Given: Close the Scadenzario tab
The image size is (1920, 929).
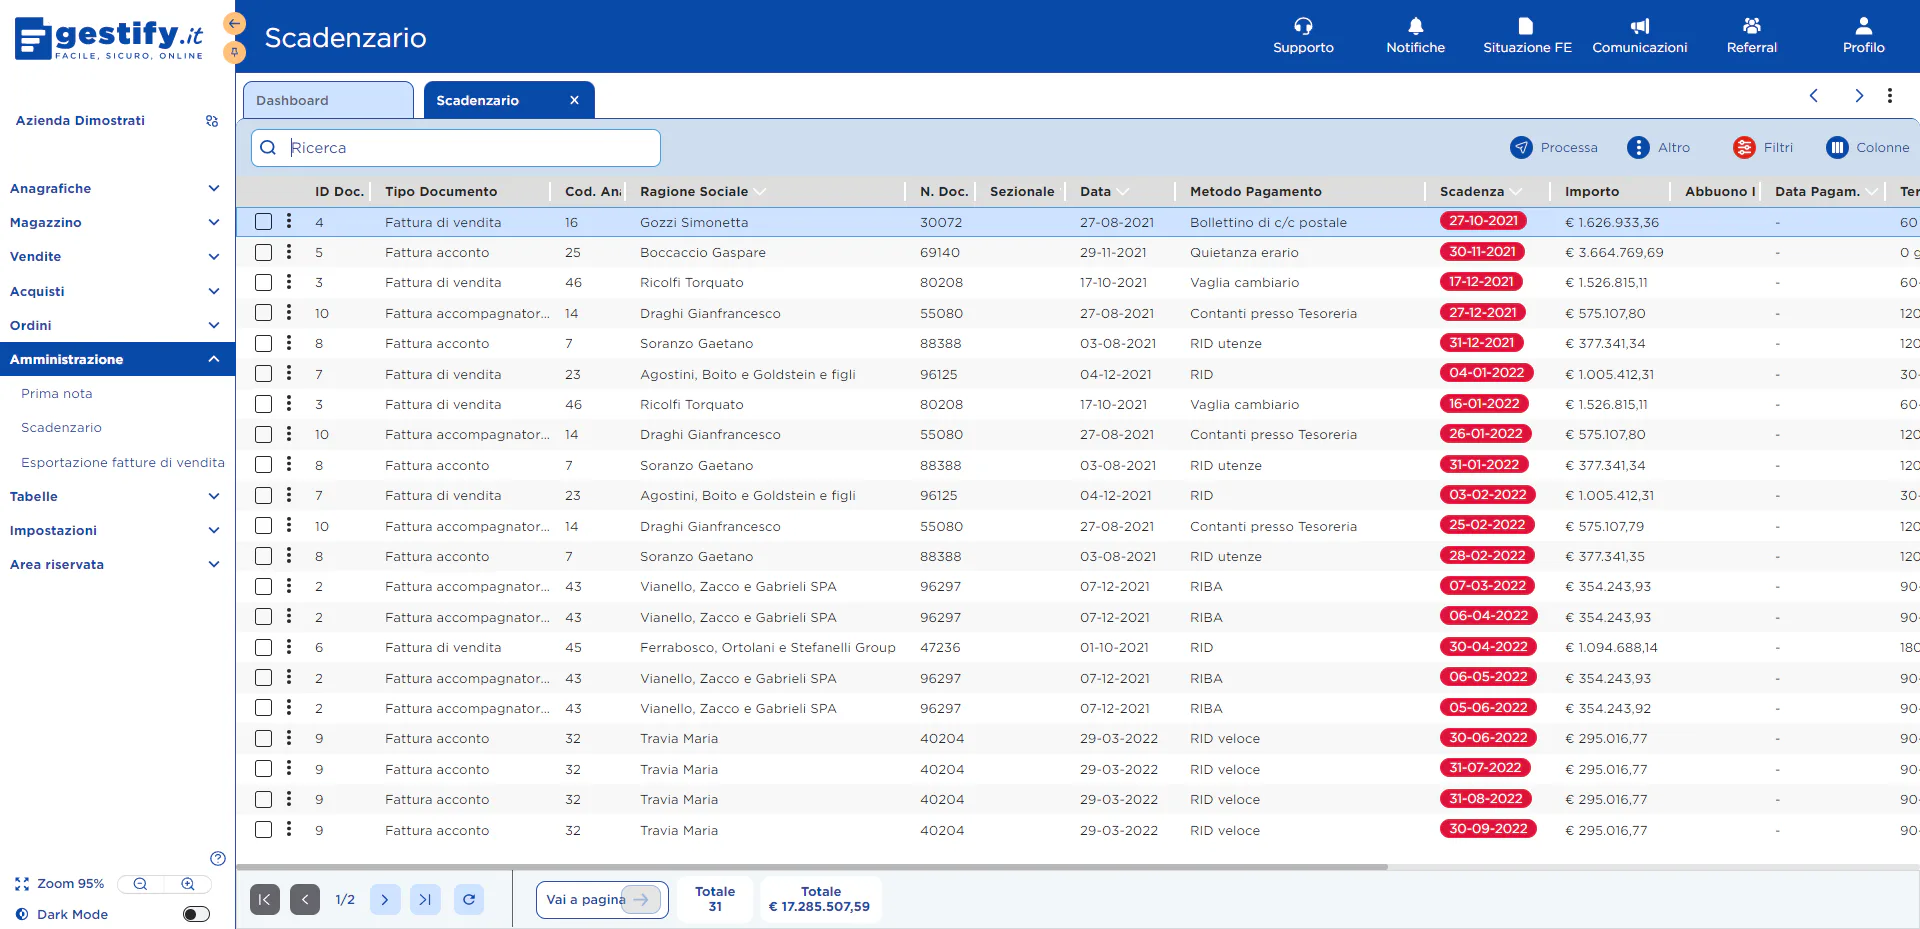Looking at the screenshot, I should point(574,100).
